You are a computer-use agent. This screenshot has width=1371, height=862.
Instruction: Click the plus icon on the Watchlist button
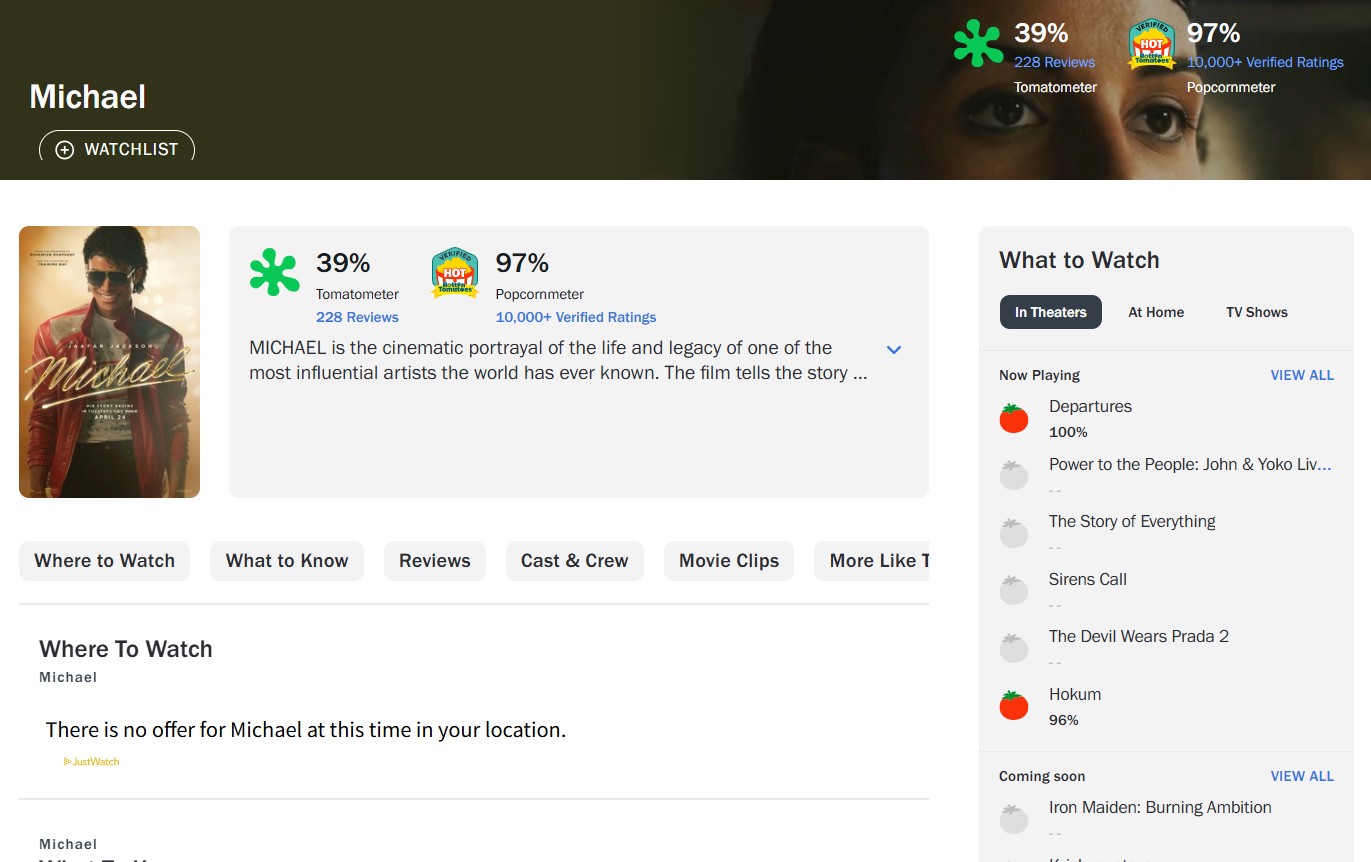point(64,150)
